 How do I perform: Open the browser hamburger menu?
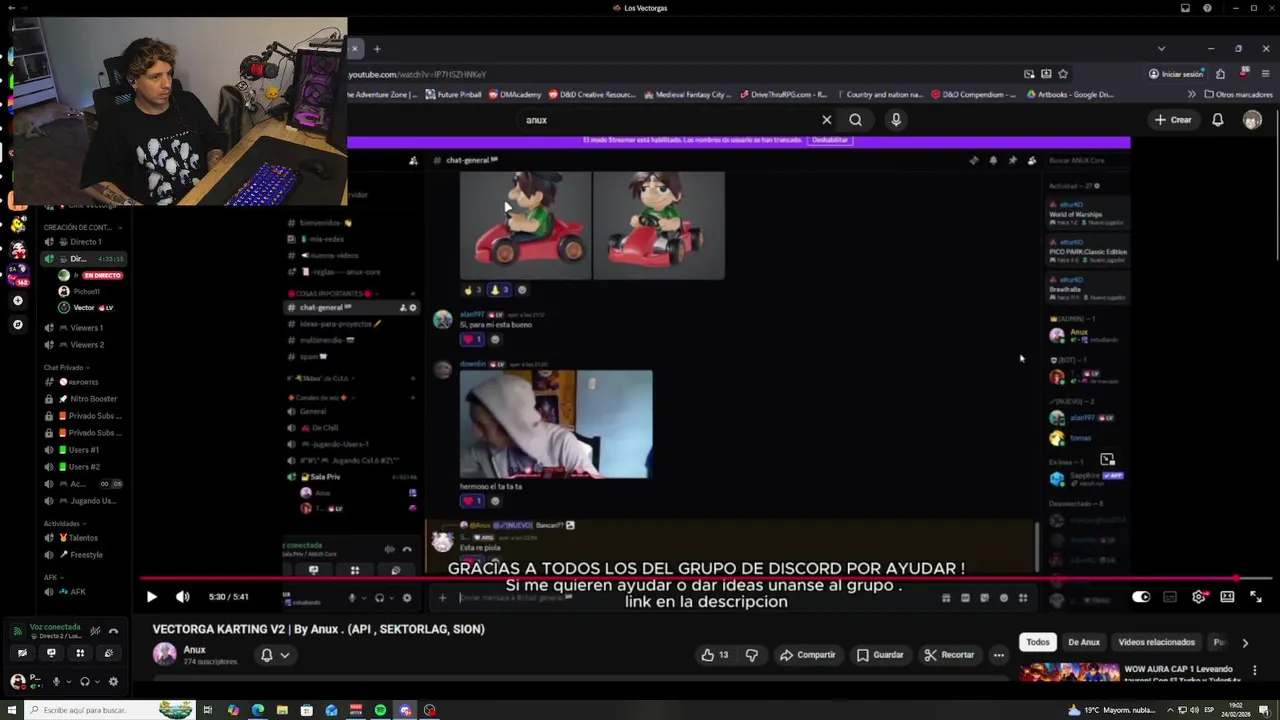1265,74
